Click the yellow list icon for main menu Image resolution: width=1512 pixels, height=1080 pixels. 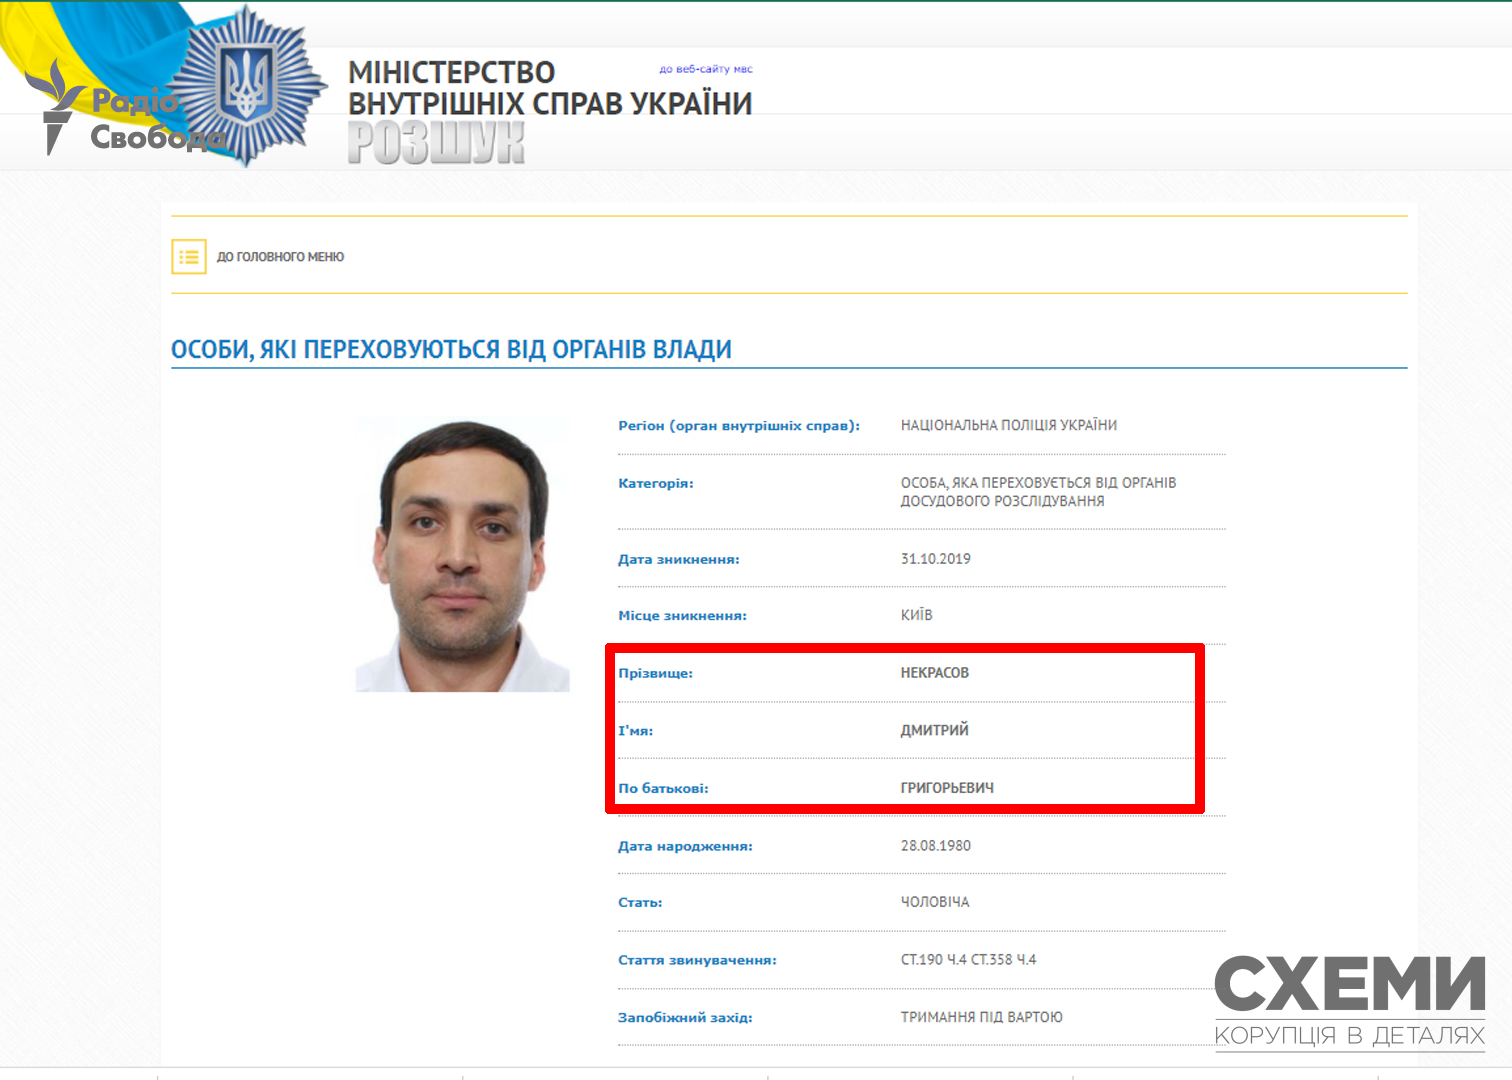(x=189, y=257)
